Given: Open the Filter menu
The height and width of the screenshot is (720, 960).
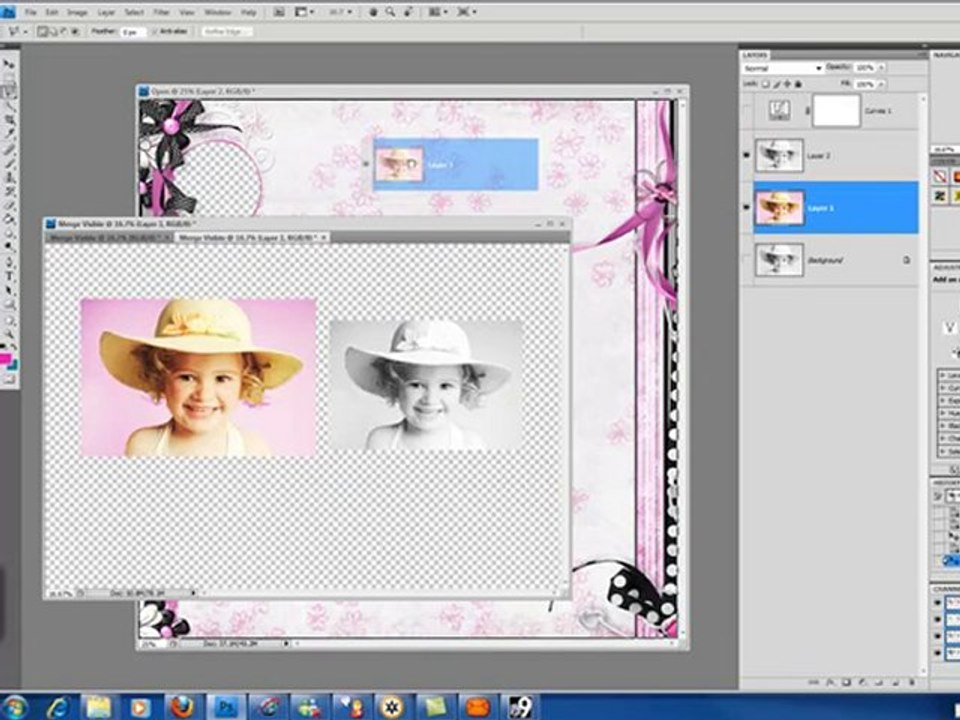Looking at the screenshot, I should [x=162, y=12].
